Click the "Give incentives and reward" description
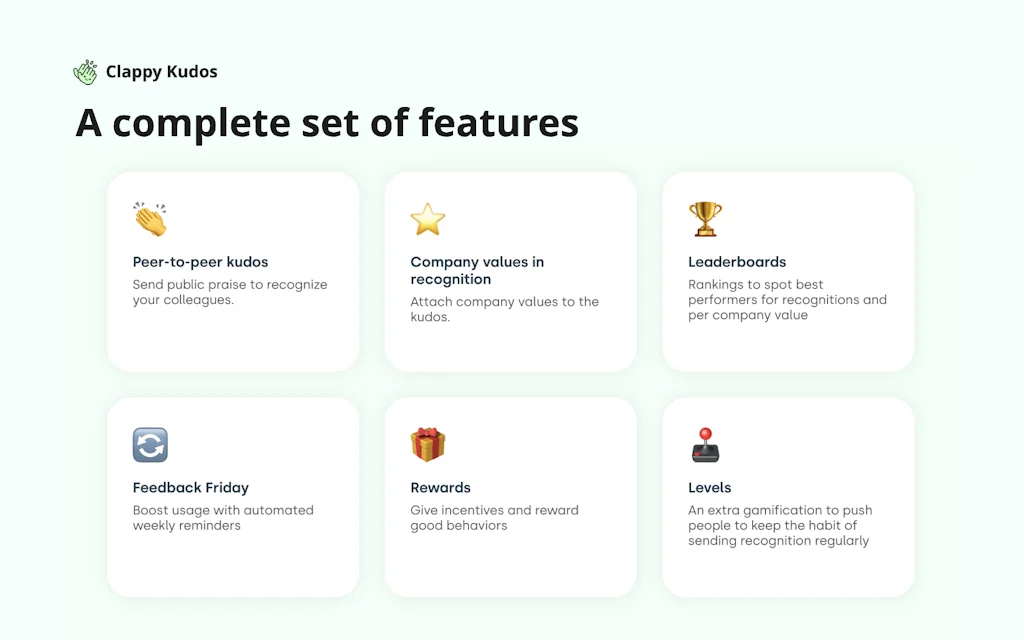This screenshot has width=1024, height=640. (494, 518)
